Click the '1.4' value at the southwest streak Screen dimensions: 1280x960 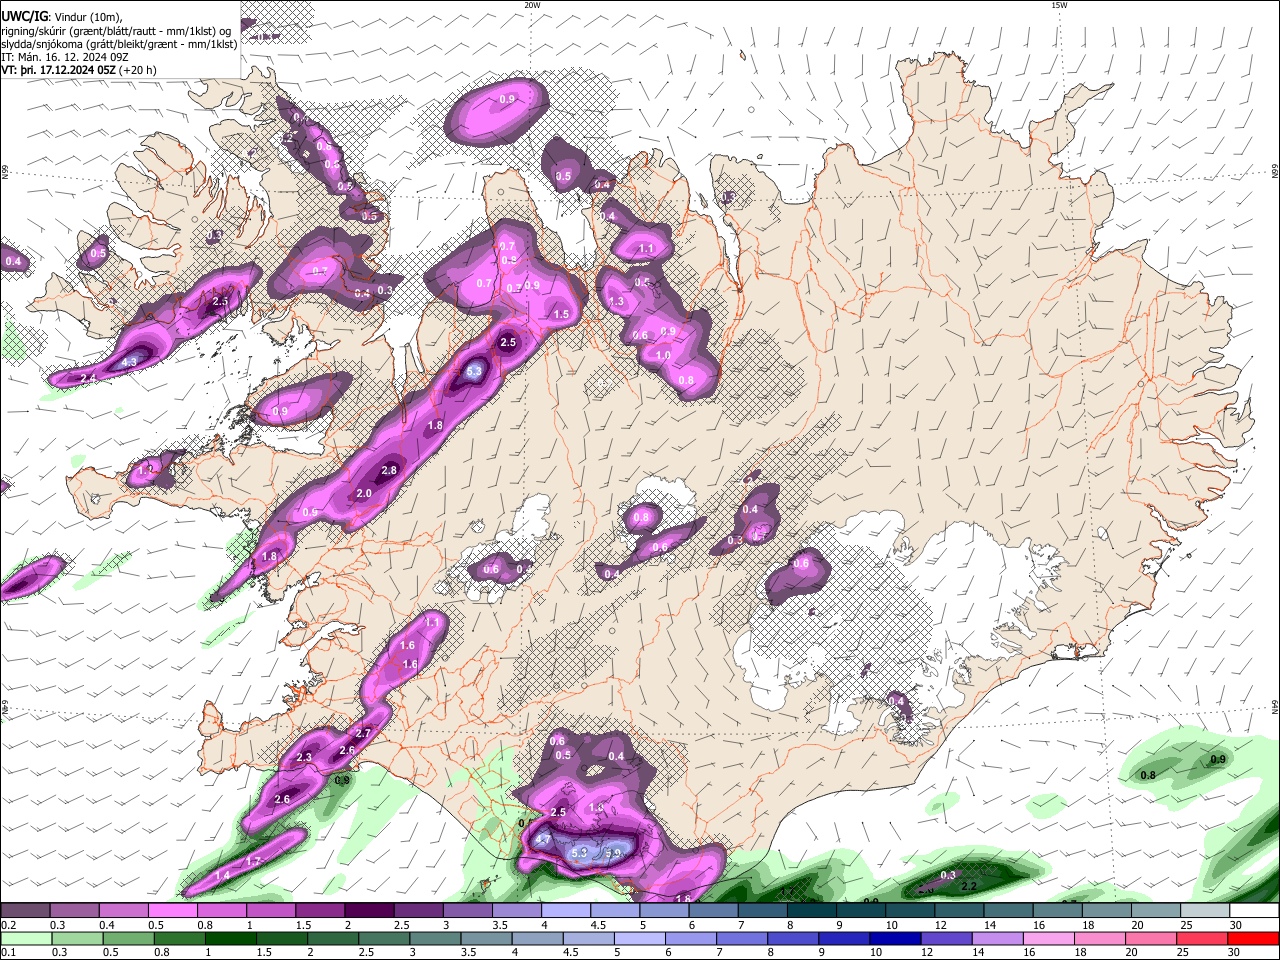(222, 876)
